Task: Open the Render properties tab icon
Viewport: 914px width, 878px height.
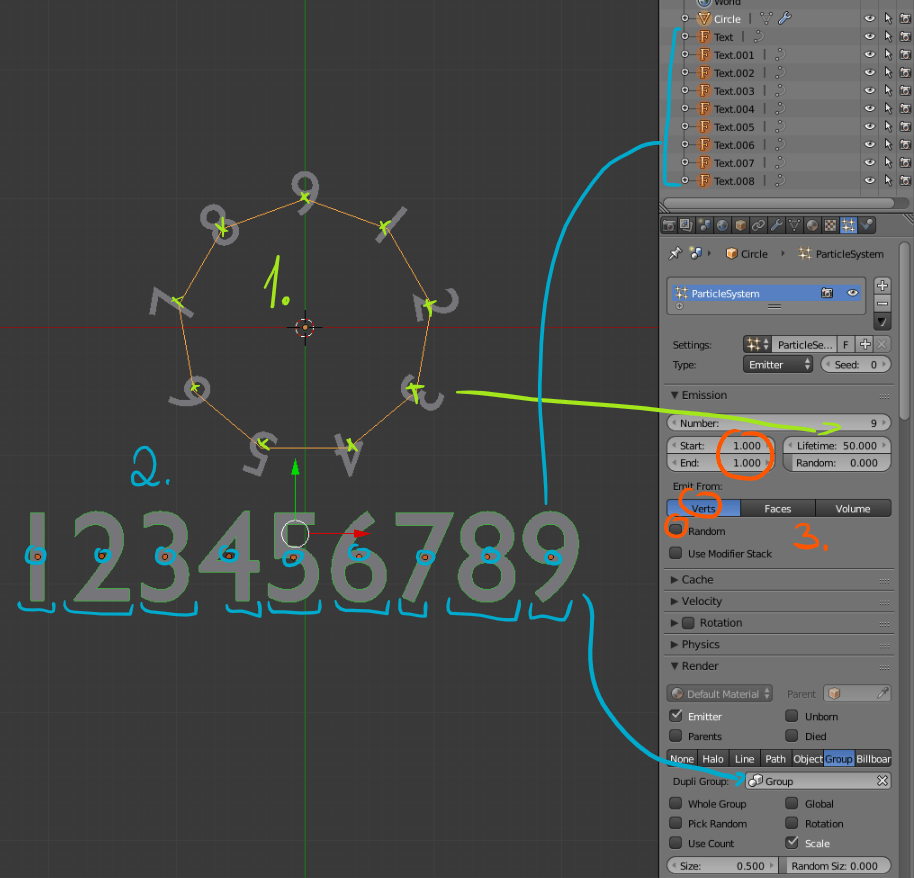Action: coord(670,224)
